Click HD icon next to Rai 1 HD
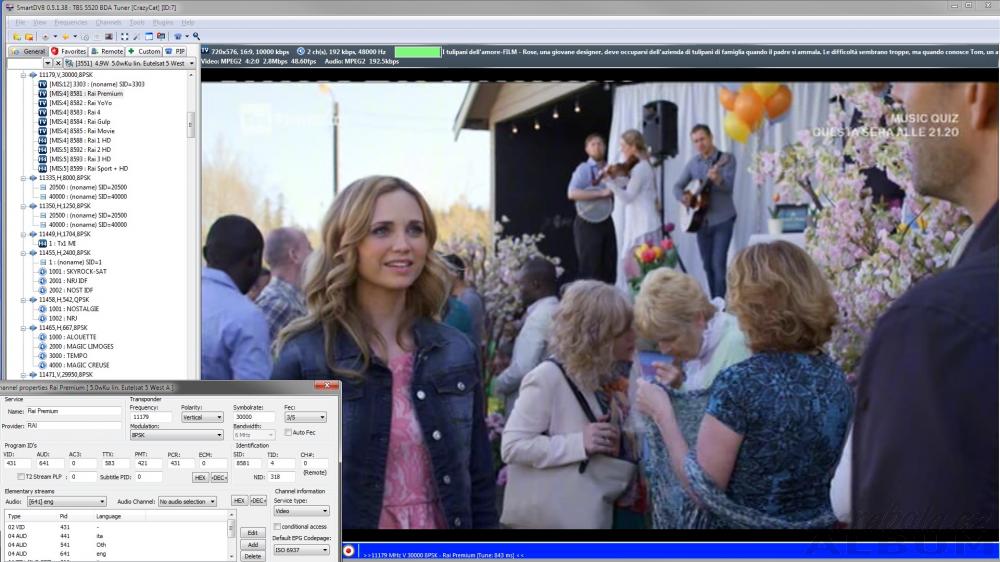This screenshot has height=562, width=1000. point(43,140)
